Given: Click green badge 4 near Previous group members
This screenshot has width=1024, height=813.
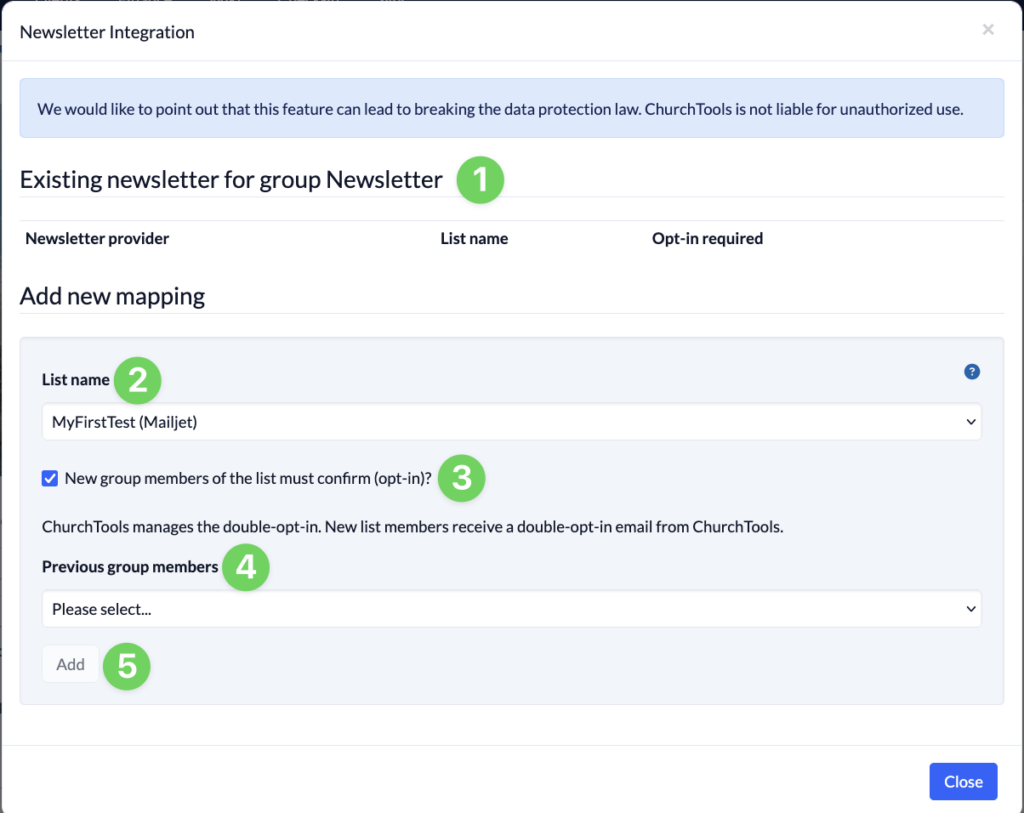Looking at the screenshot, I should click(x=245, y=567).
